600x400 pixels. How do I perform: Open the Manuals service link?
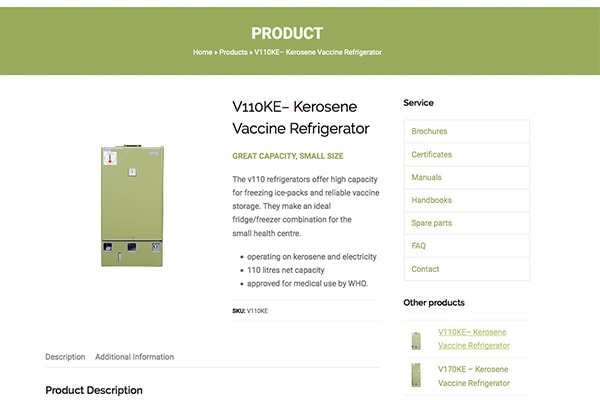[426, 177]
